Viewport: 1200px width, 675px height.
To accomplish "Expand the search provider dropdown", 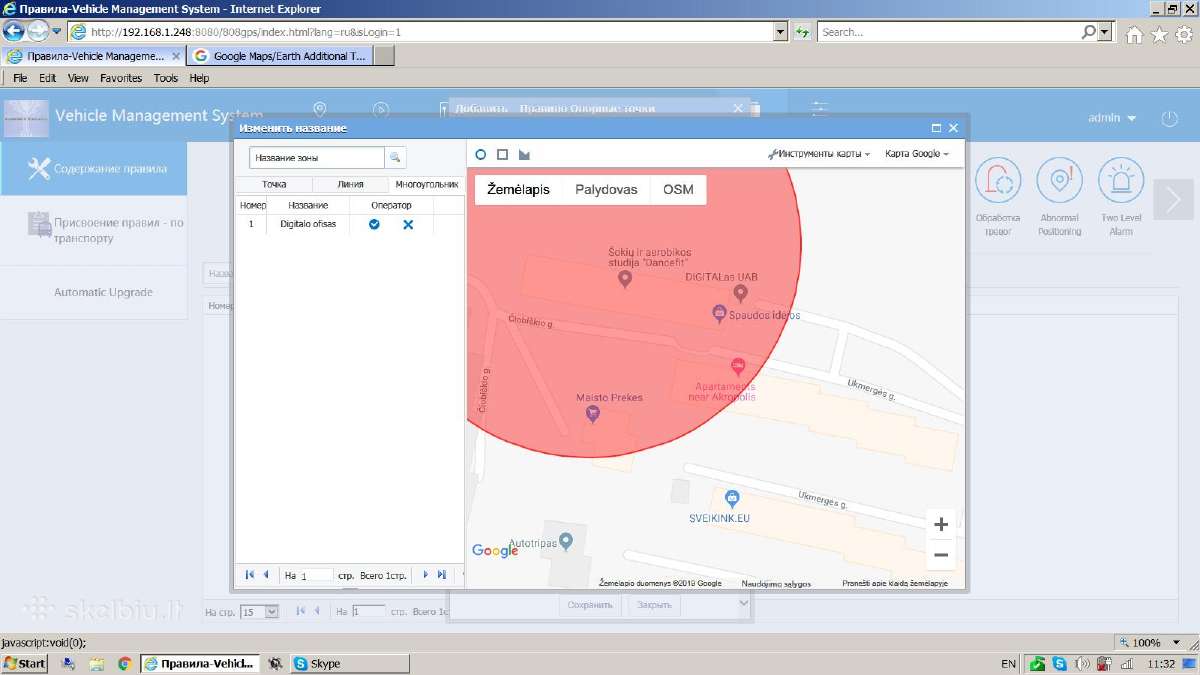I will click(x=1105, y=32).
